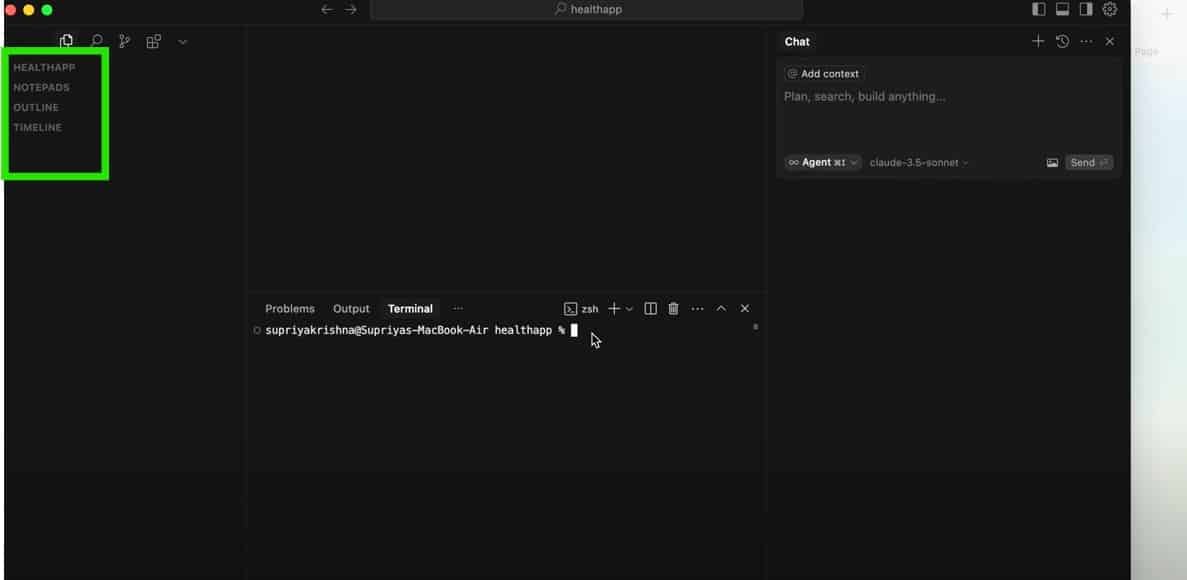Toggle the secondary sidebar layout button

pyautogui.click(x=1086, y=9)
